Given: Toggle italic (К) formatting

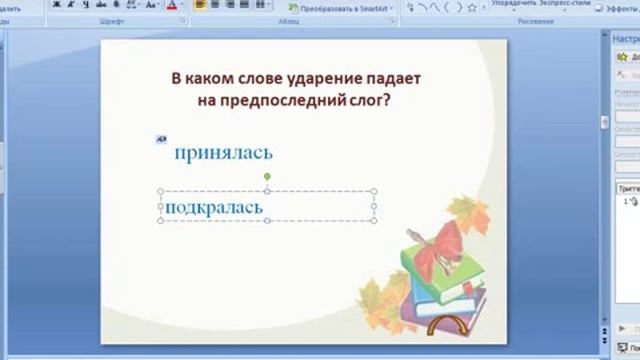Looking at the screenshot, I should [x=71, y=4].
